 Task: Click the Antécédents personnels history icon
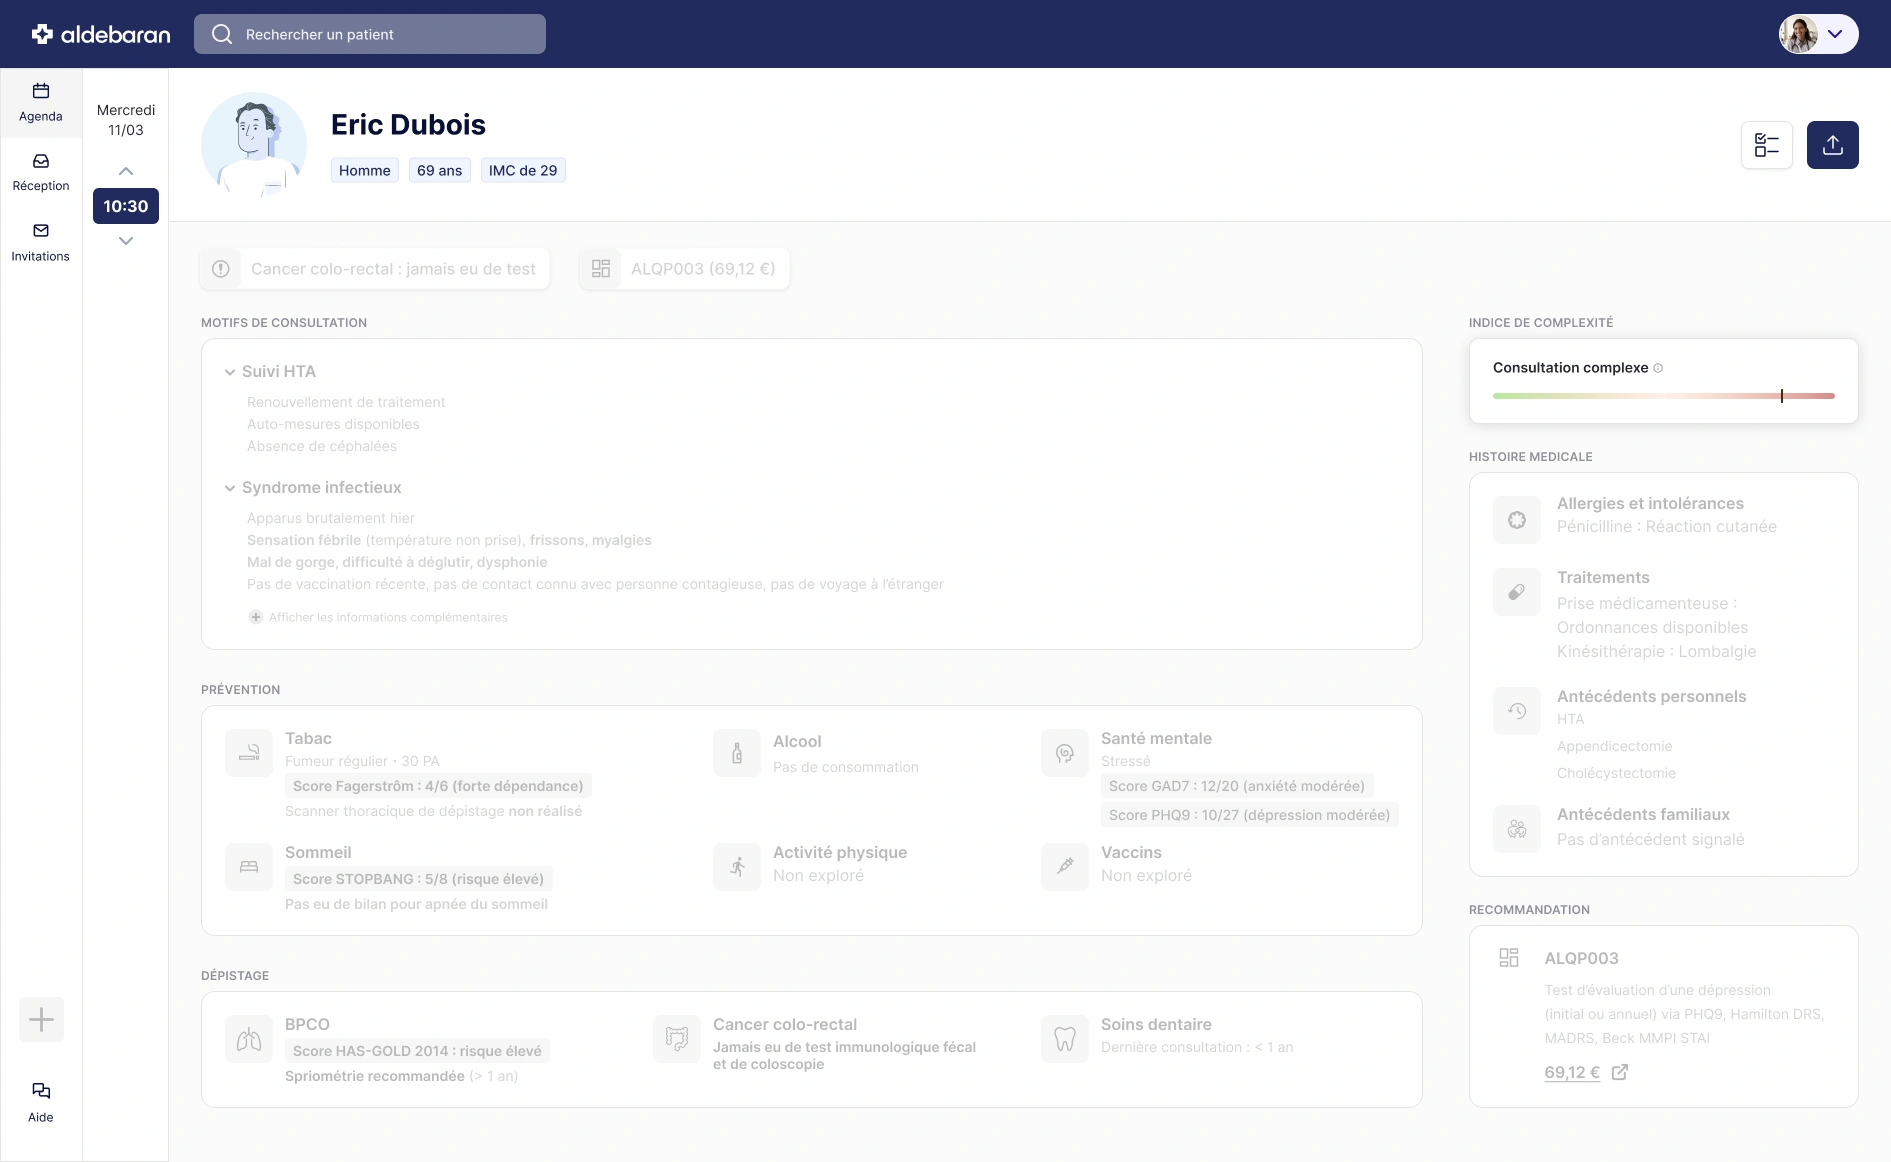1517,711
